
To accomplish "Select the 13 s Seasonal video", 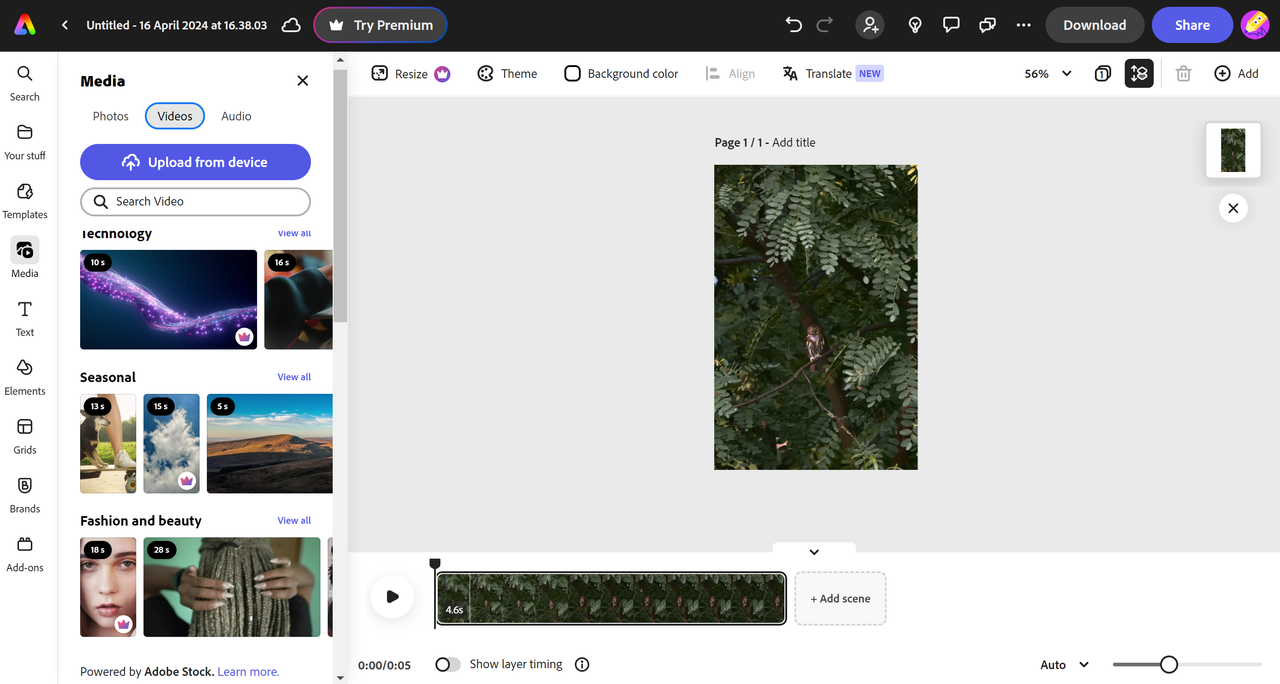I will click(x=108, y=444).
